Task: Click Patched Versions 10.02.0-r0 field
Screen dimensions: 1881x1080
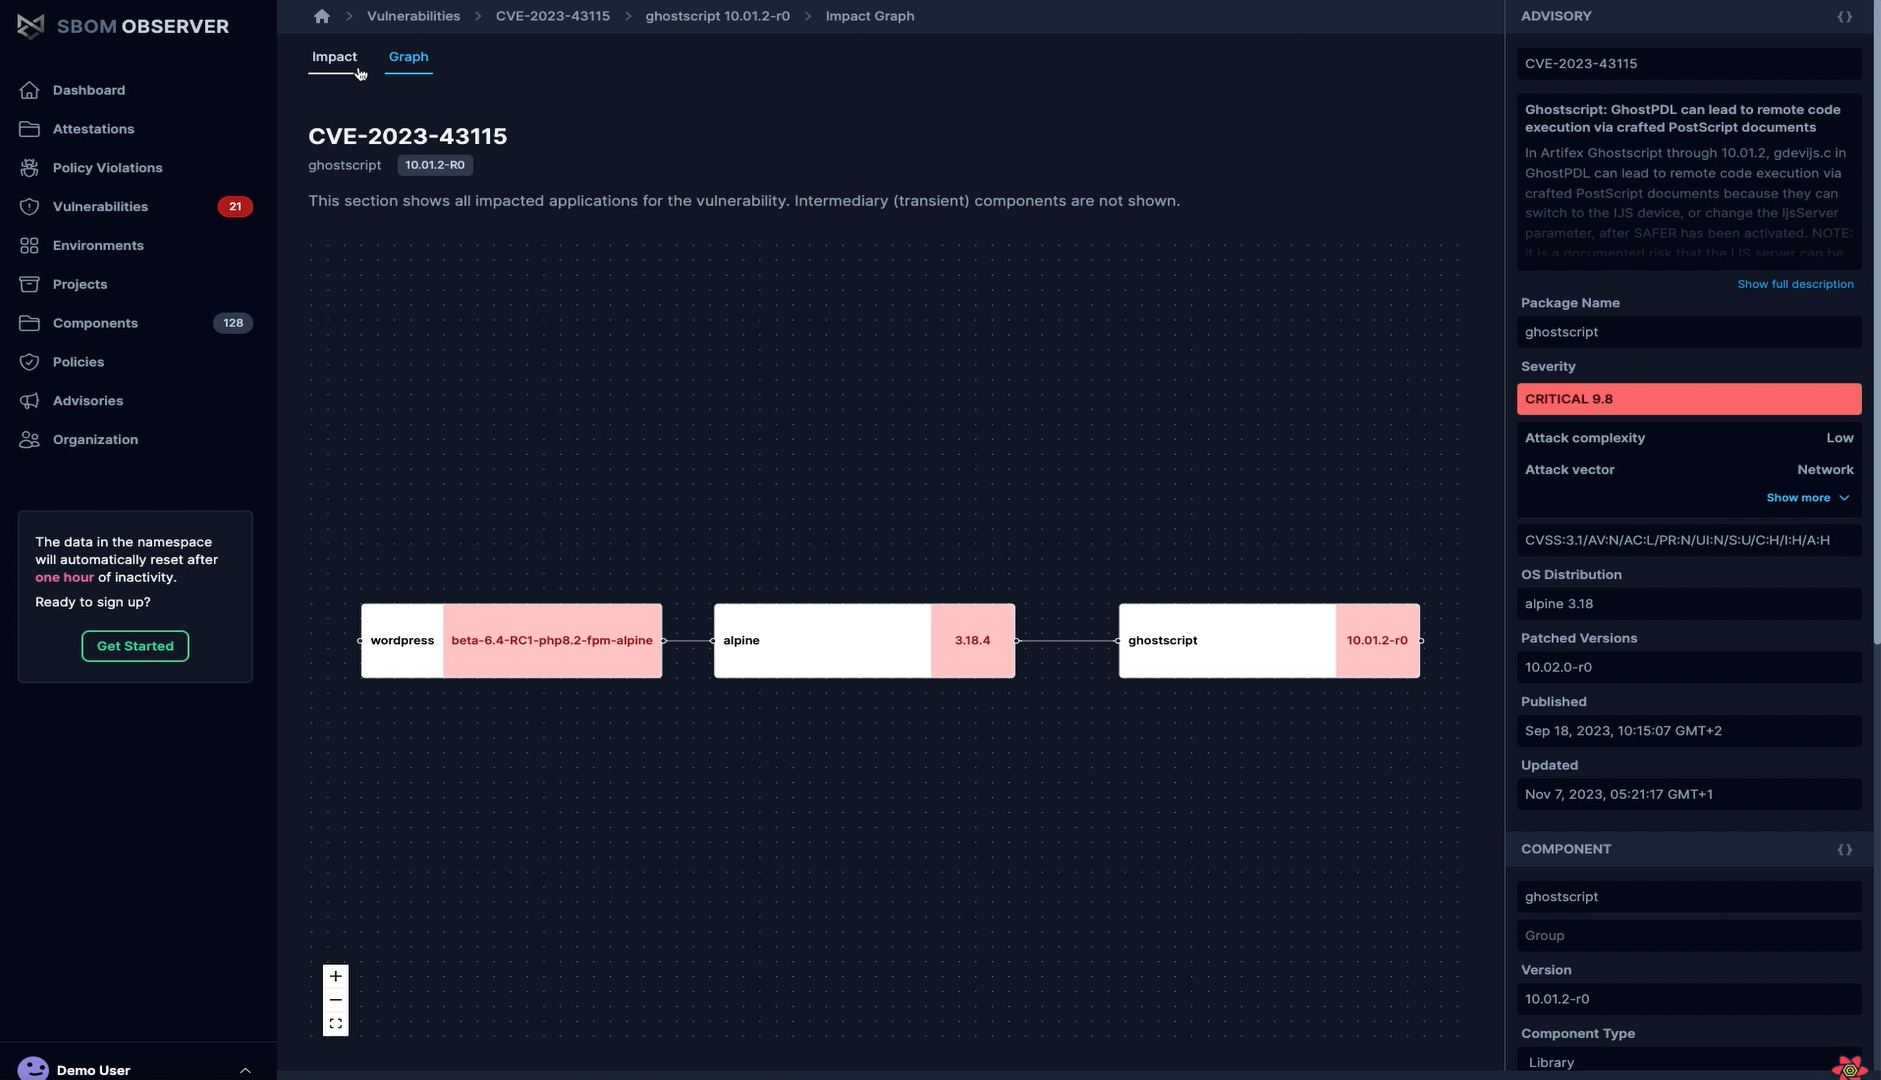Action: coord(1689,667)
